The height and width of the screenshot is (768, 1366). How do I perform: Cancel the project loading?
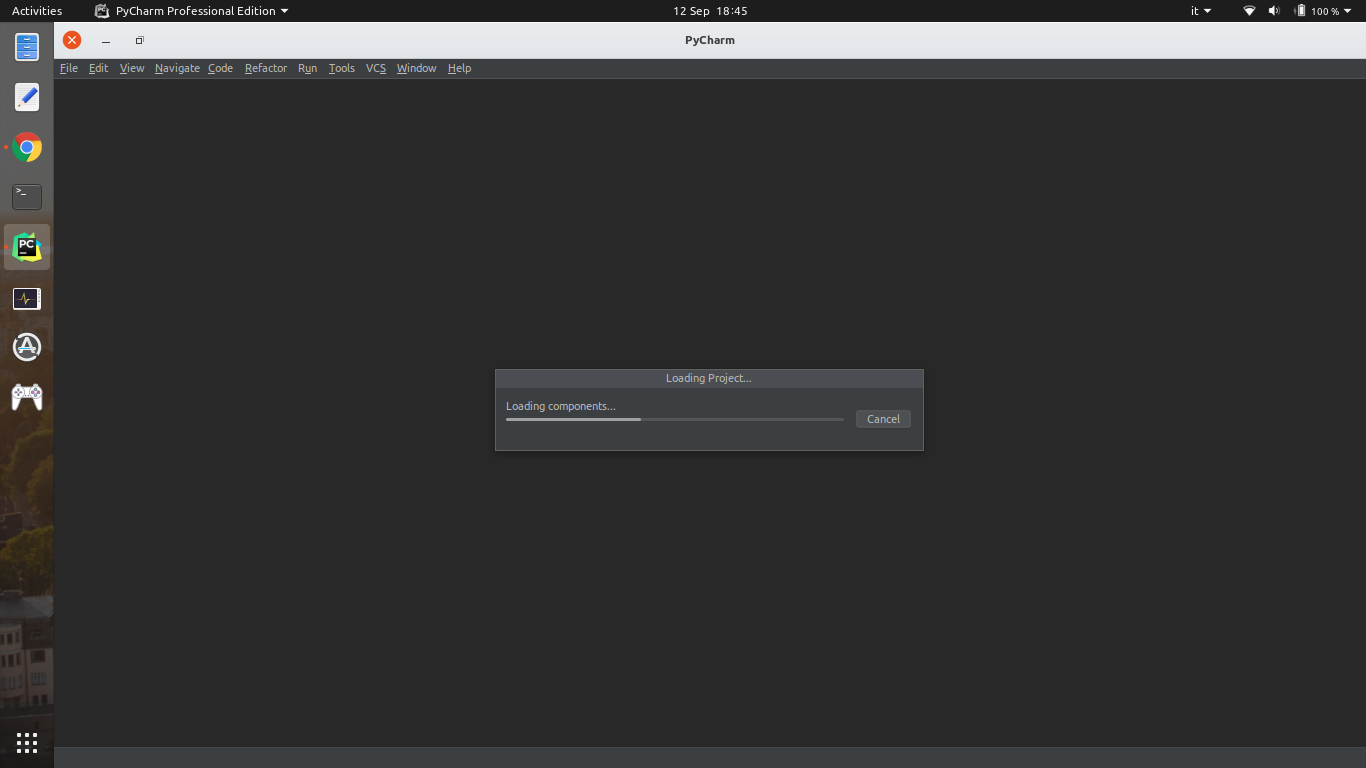883,419
